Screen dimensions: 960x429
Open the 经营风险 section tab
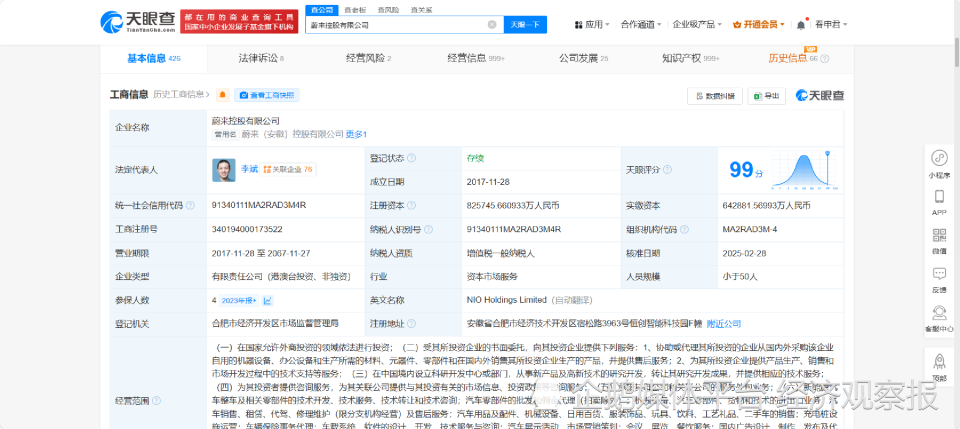(369, 58)
